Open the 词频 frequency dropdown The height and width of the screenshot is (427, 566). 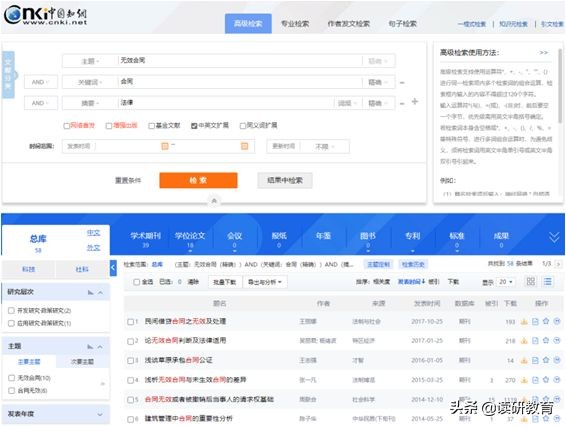point(347,103)
